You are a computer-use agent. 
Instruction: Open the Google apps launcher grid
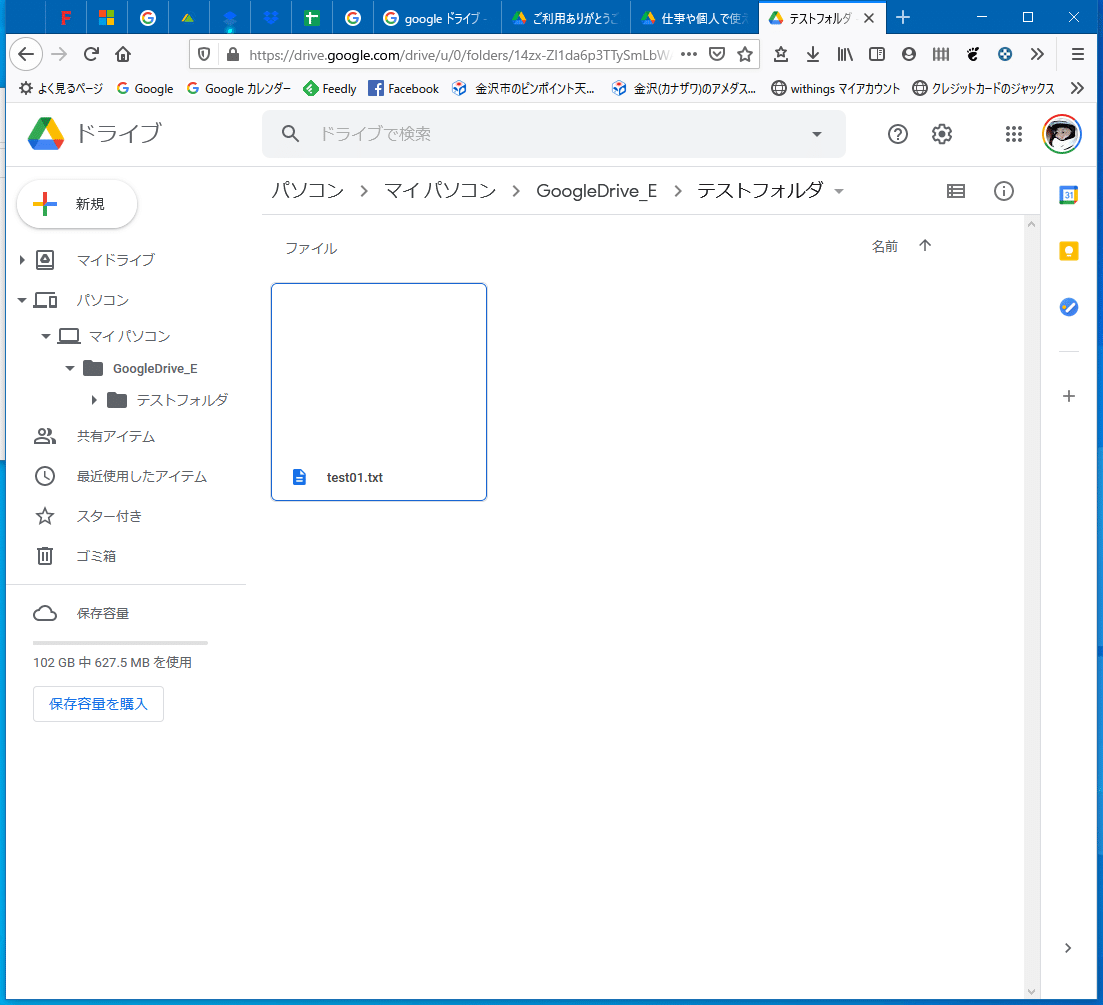[x=1013, y=133]
